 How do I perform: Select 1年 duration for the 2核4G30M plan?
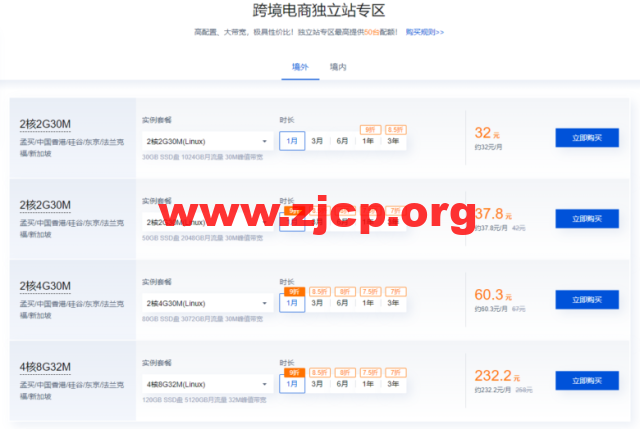[x=368, y=303]
